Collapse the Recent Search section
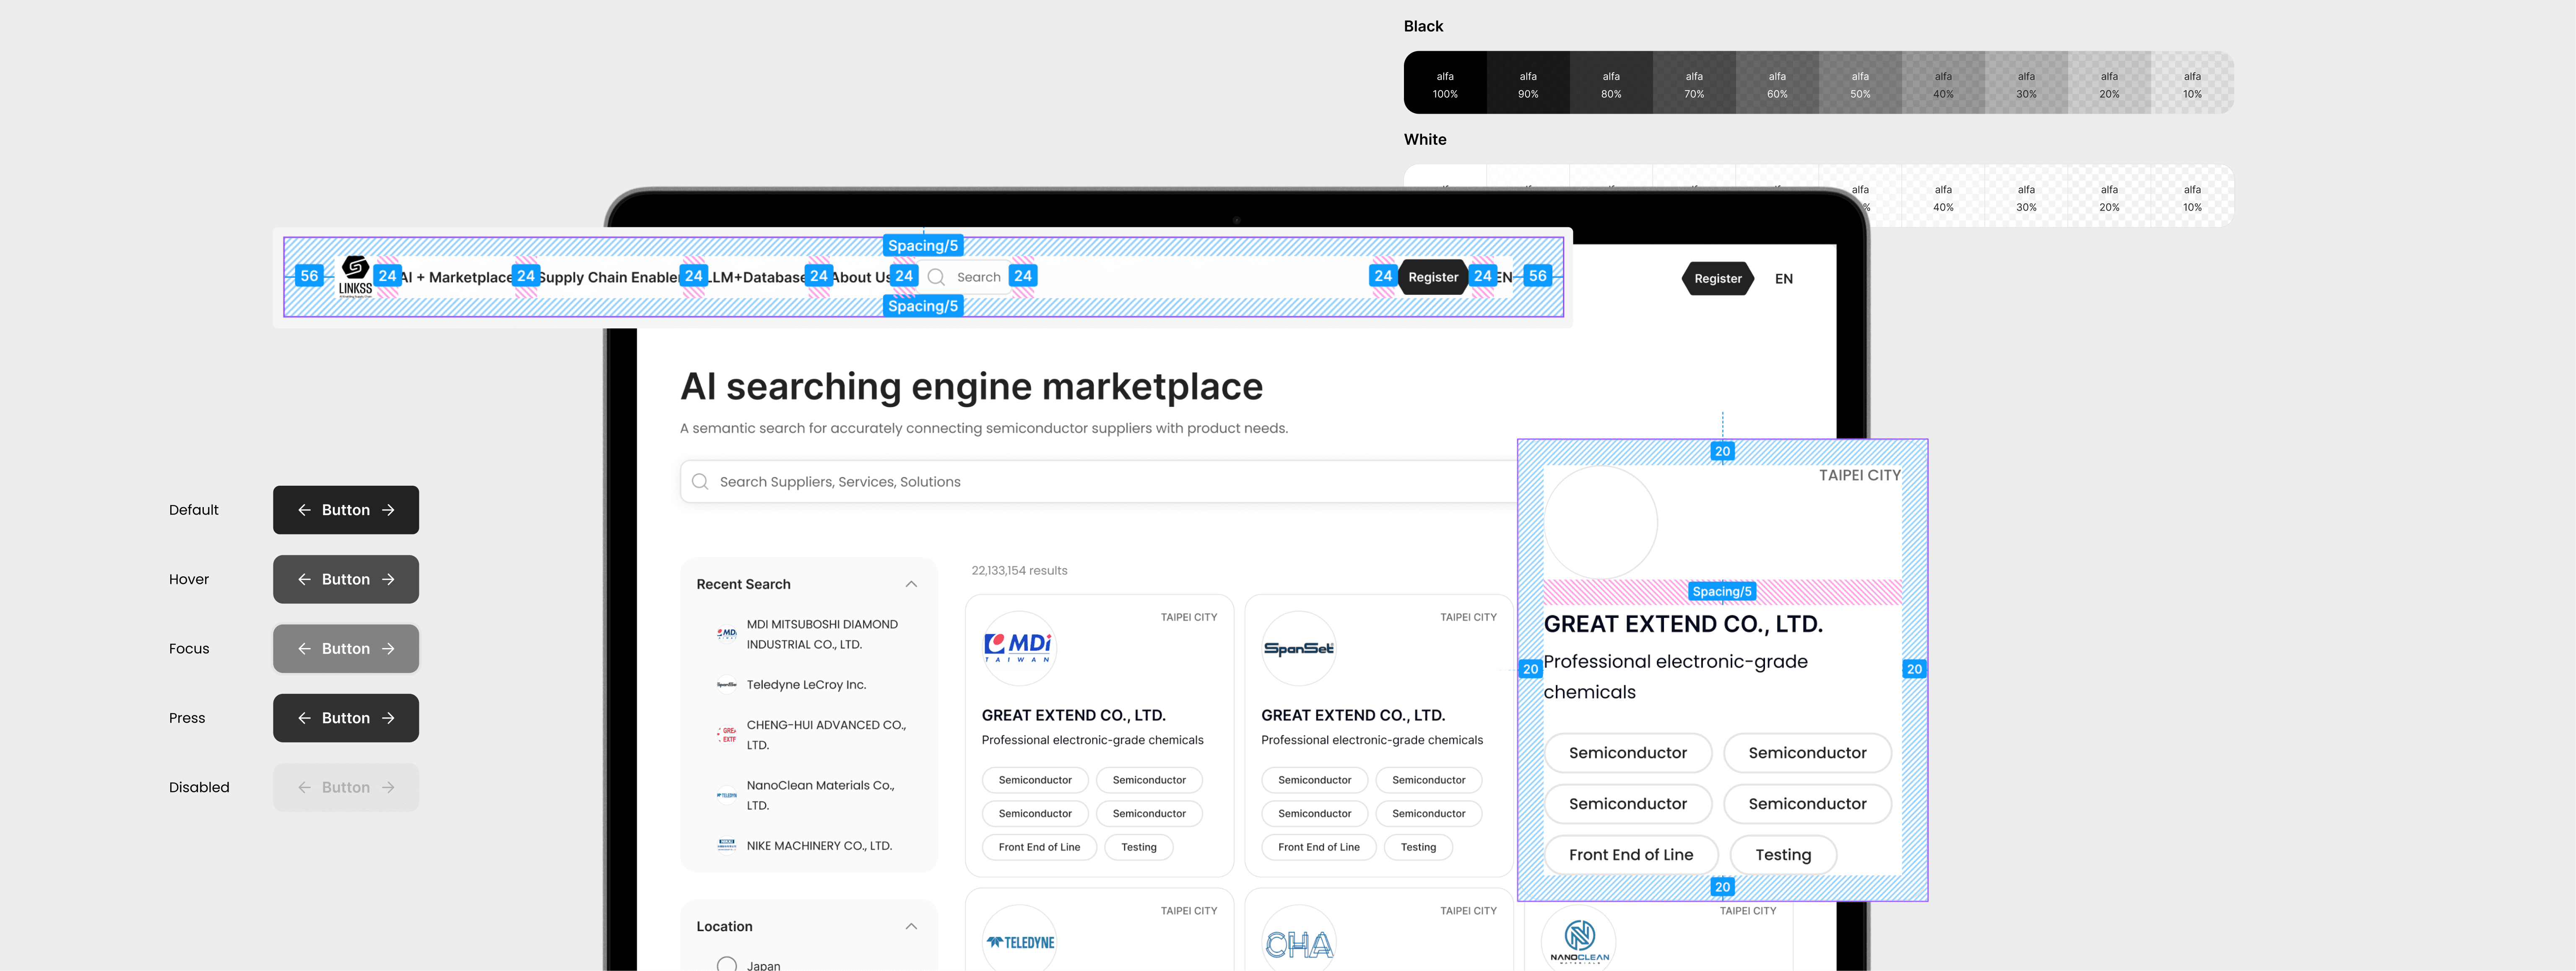2576x971 pixels. [911, 584]
